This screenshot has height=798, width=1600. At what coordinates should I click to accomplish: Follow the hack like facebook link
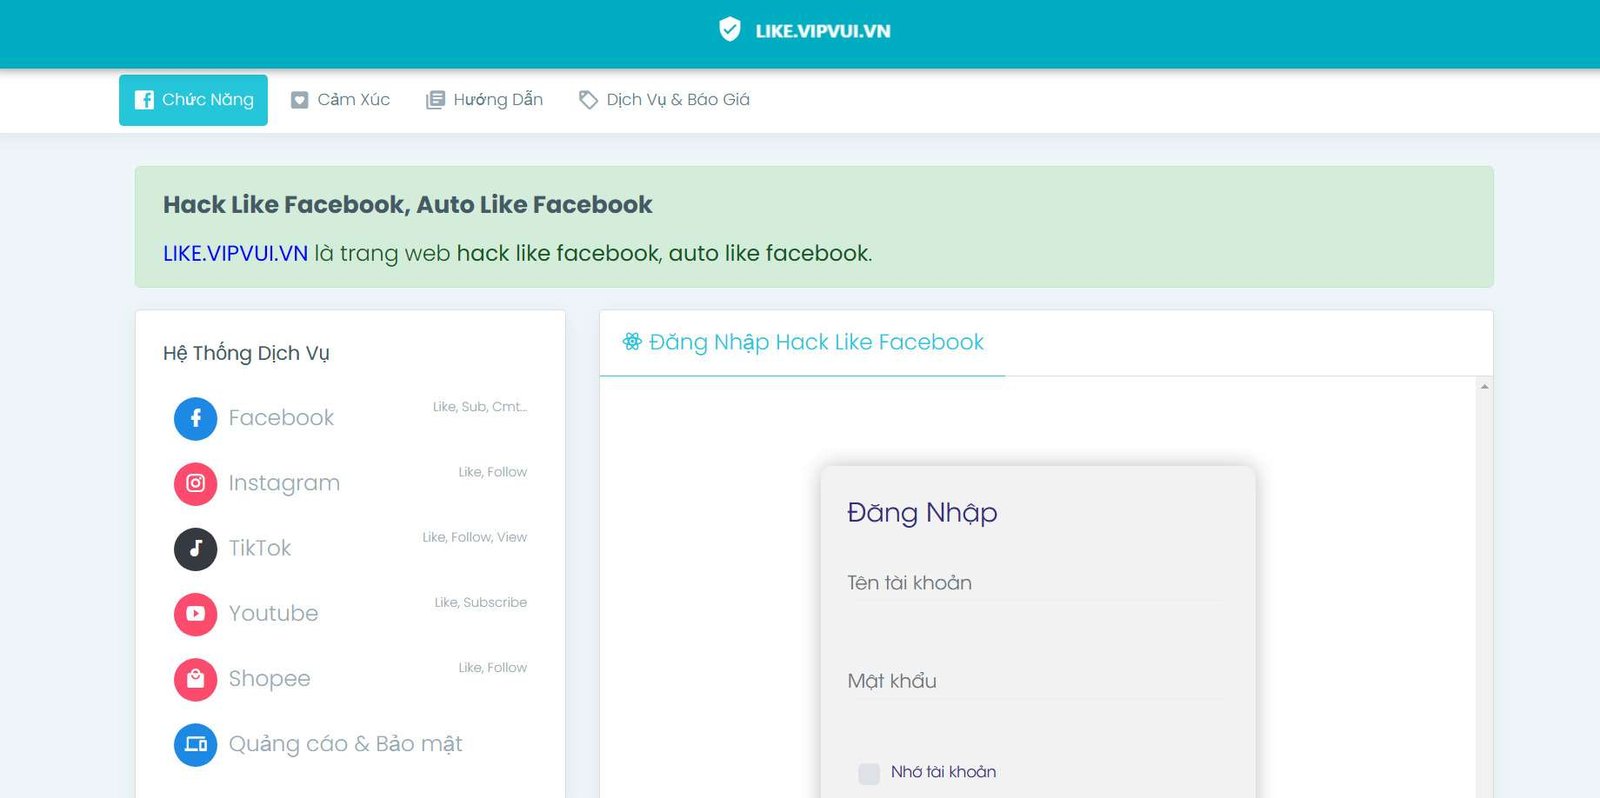tap(558, 254)
